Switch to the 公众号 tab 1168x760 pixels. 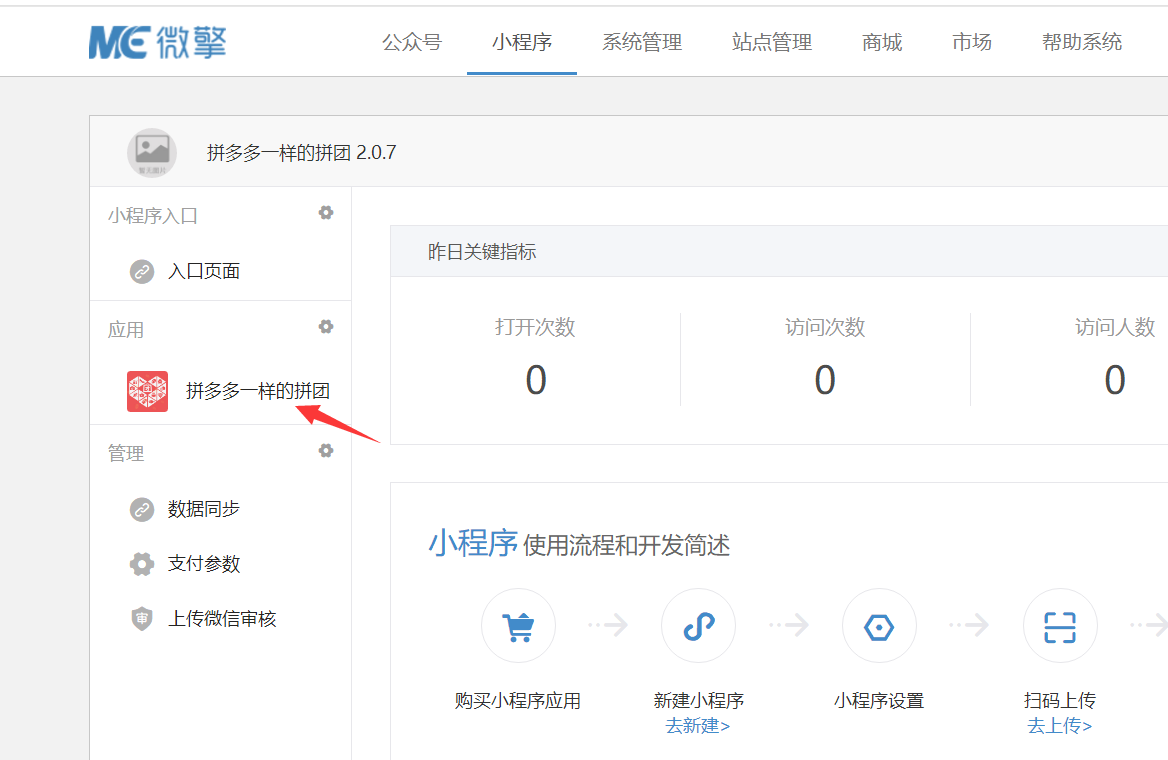(x=412, y=42)
